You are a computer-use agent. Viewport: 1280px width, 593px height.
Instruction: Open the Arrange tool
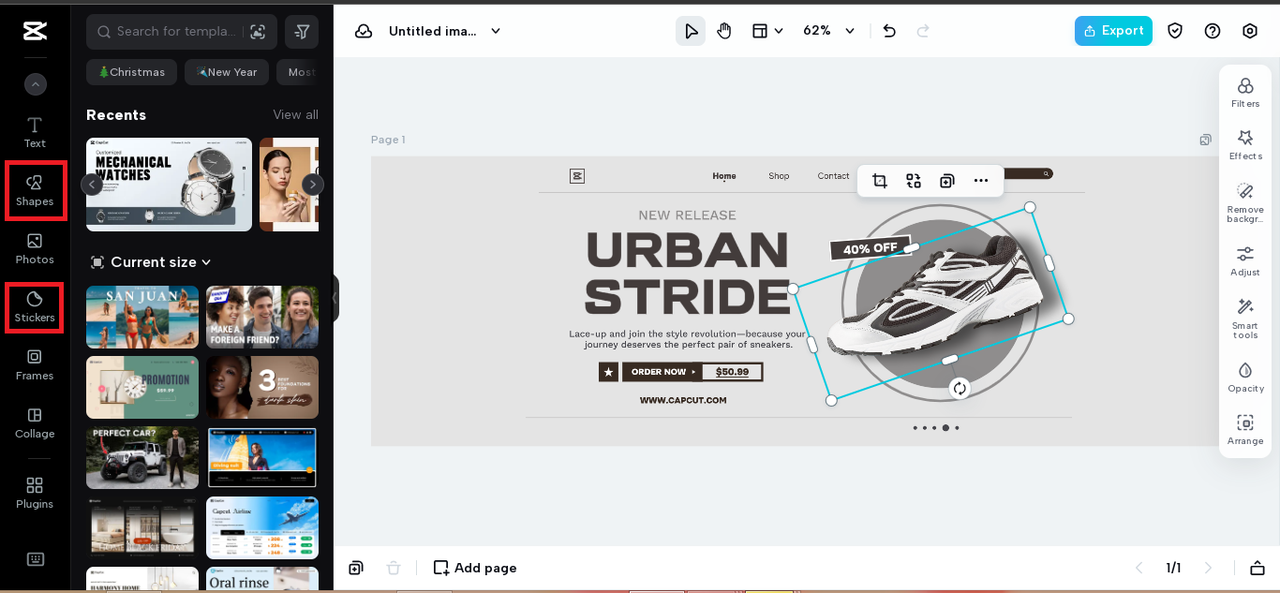tap(1245, 430)
